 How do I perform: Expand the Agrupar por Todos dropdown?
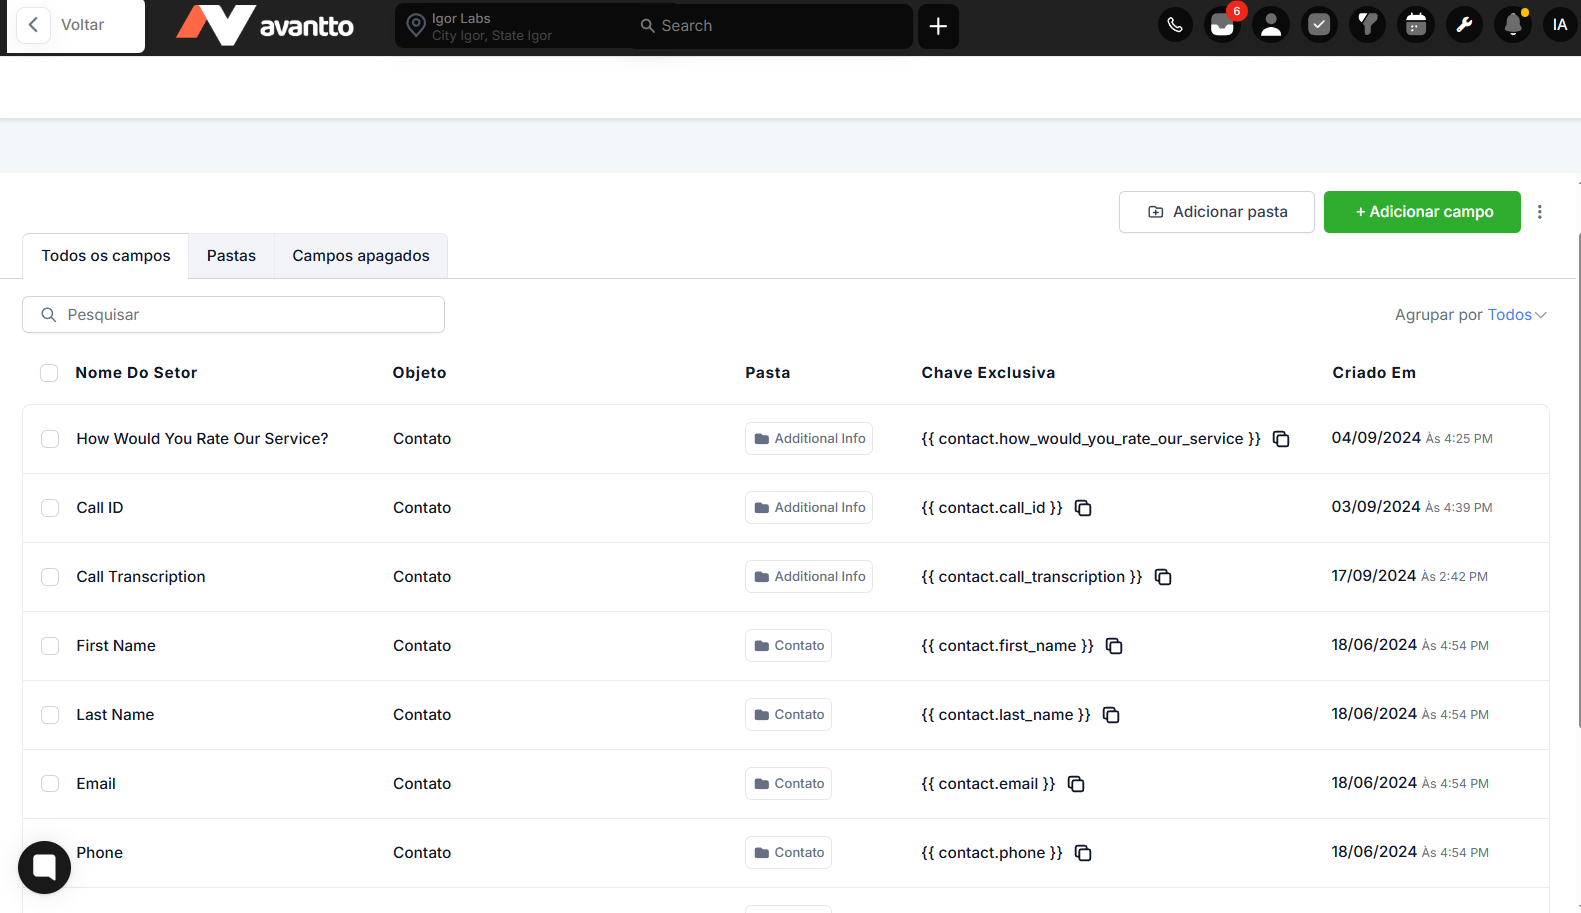tap(1517, 315)
